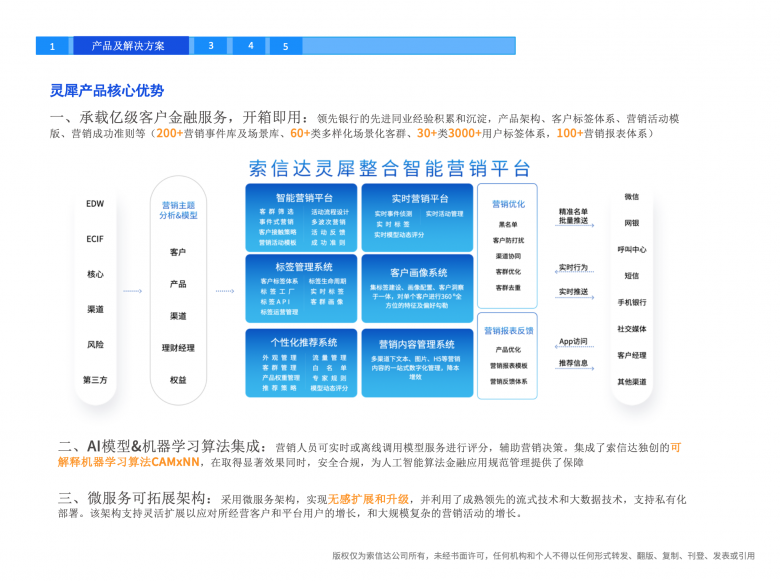Select 社交媒体 in the channel column

tap(632, 329)
